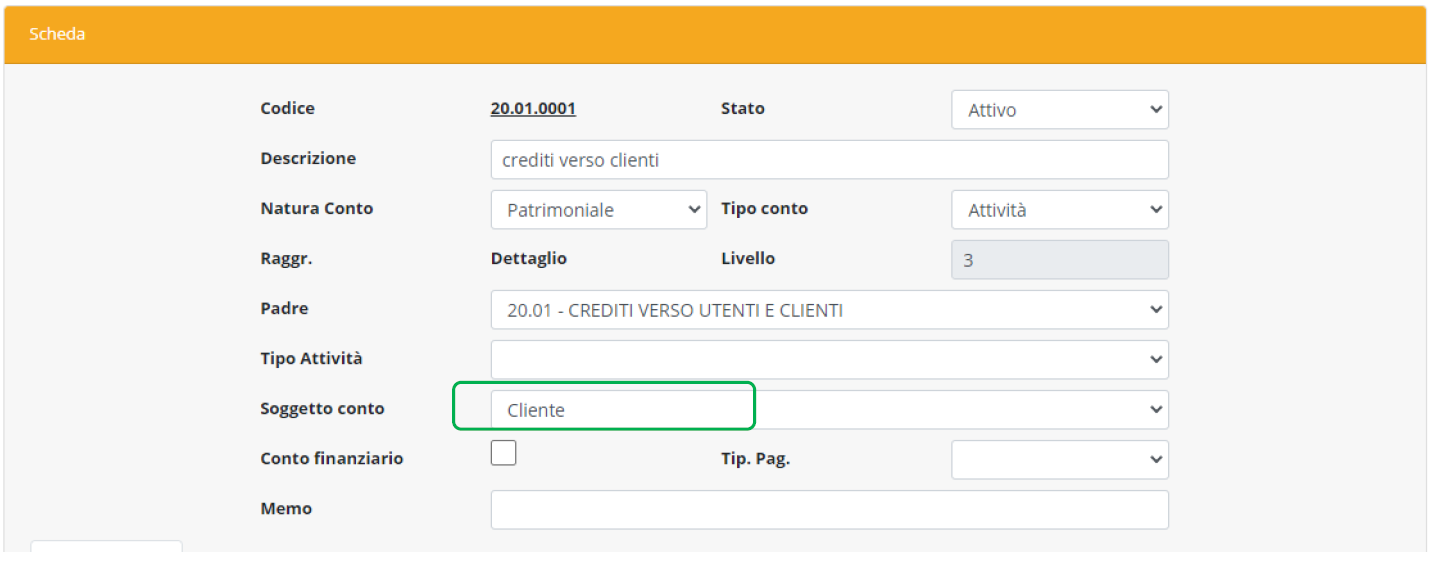
Task: Expand the Padre dropdown list
Action: click(x=828, y=310)
